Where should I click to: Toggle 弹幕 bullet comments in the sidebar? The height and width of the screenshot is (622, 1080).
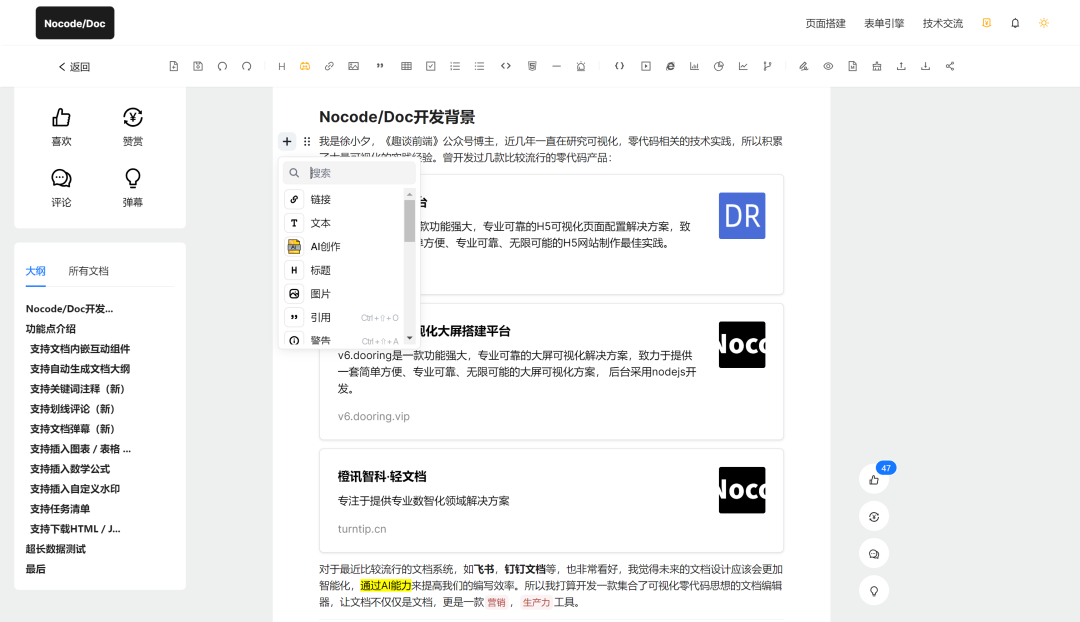pyautogui.click(x=131, y=186)
